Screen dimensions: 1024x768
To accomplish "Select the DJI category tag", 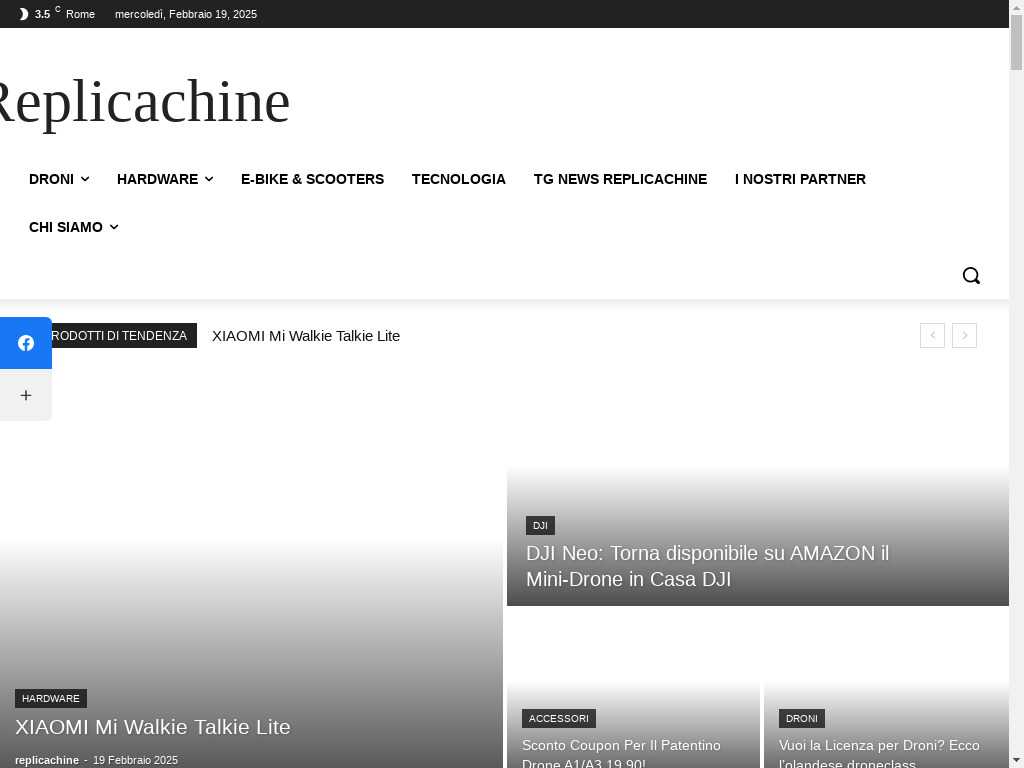I will 540,526.
